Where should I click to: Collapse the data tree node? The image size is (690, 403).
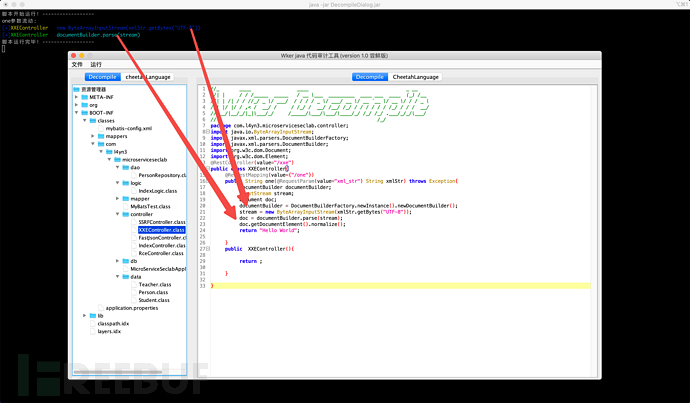pos(117,277)
